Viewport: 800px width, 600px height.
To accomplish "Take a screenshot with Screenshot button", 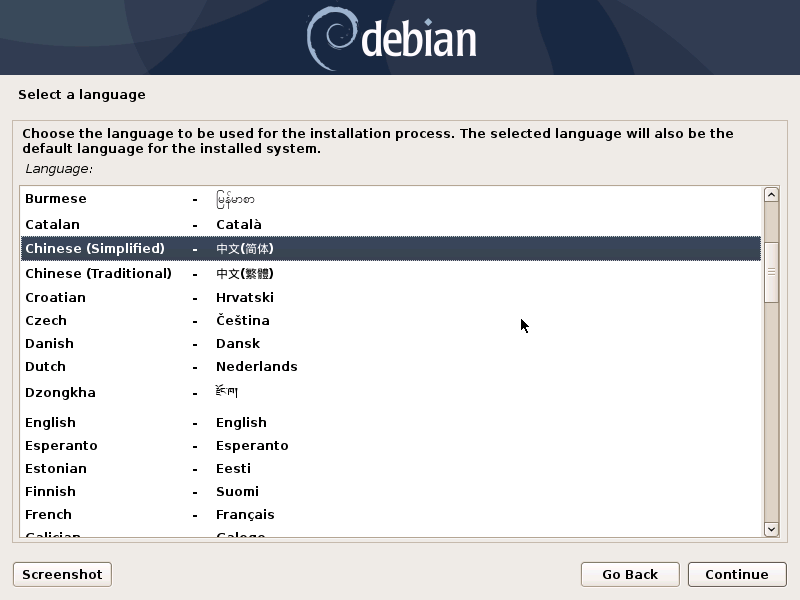I will (62, 574).
